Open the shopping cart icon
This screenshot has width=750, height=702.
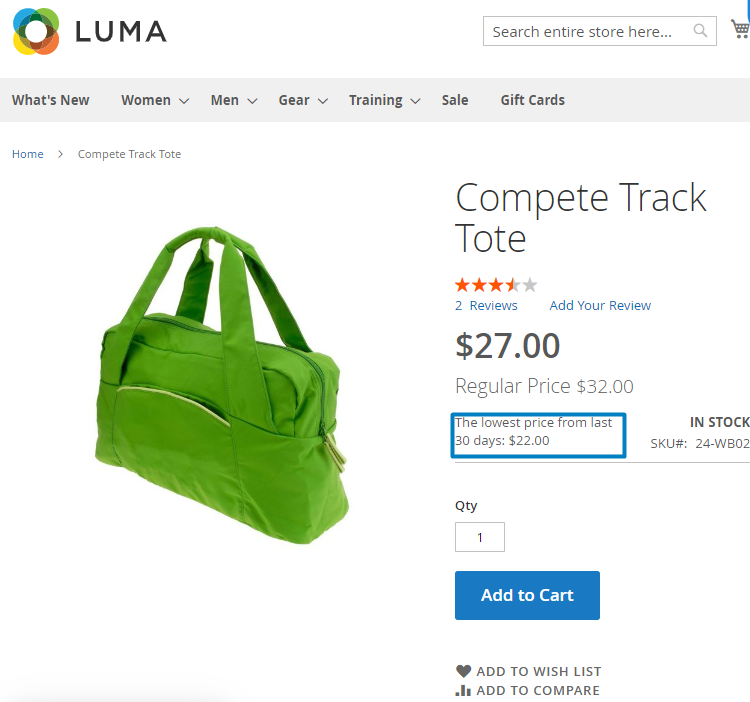(740, 29)
